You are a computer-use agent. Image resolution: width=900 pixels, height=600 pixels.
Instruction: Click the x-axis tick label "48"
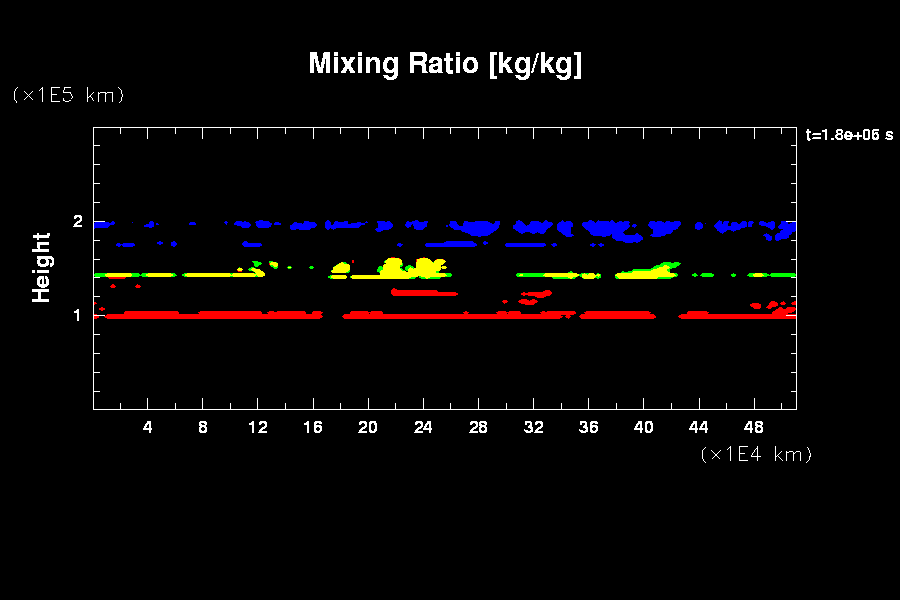point(753,428)
